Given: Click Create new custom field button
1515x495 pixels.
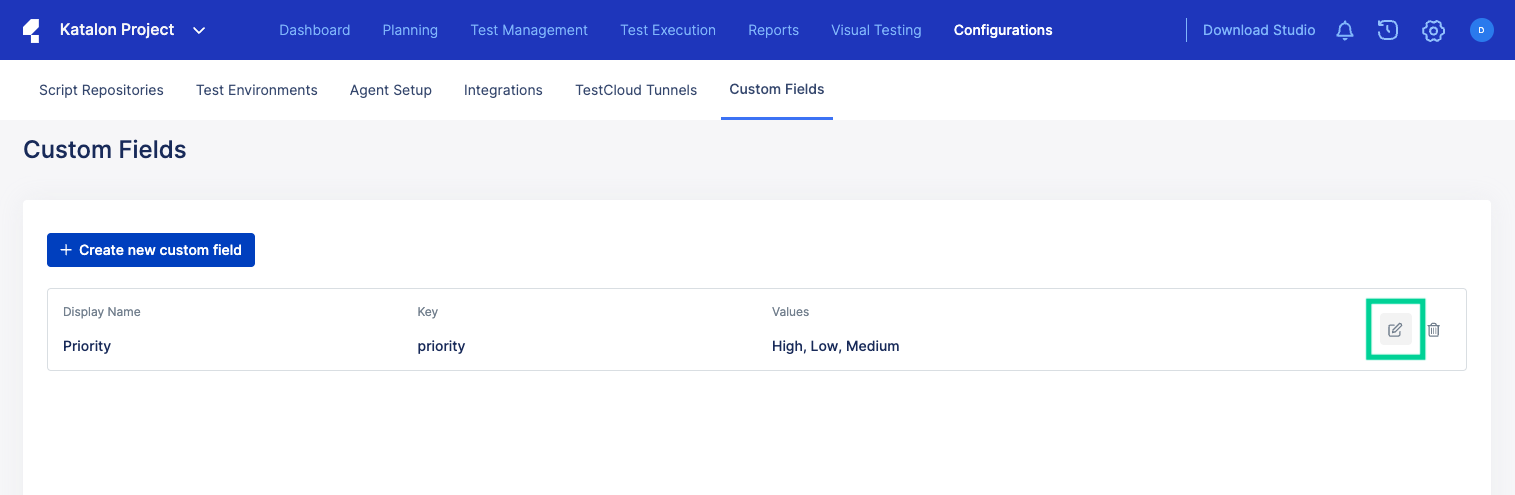Looking at the screenshot, I should pos(151,250).
